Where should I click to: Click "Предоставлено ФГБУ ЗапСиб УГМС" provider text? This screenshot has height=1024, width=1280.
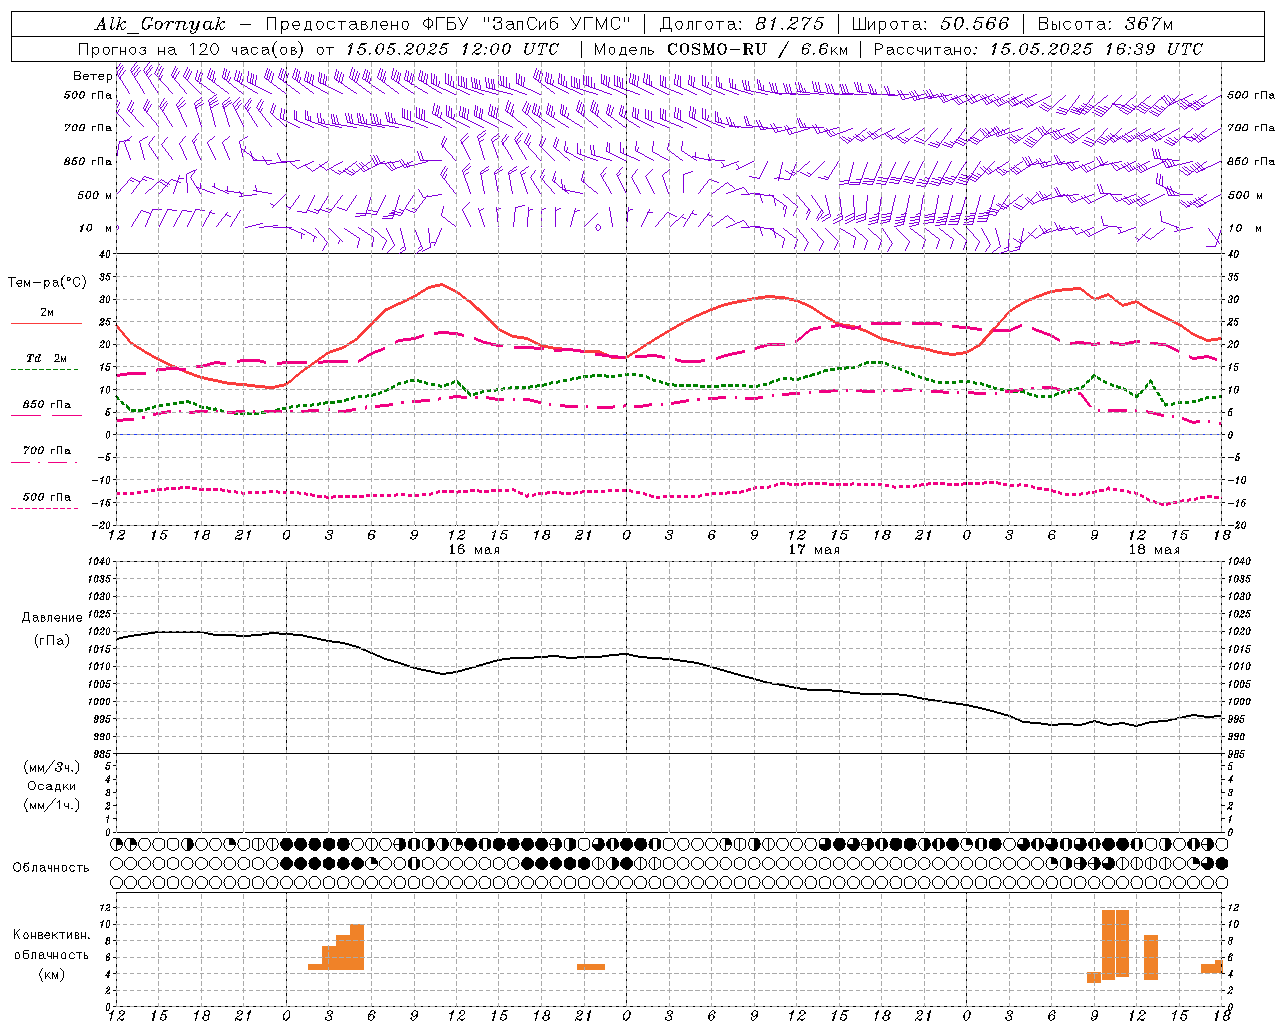[448, 24]
